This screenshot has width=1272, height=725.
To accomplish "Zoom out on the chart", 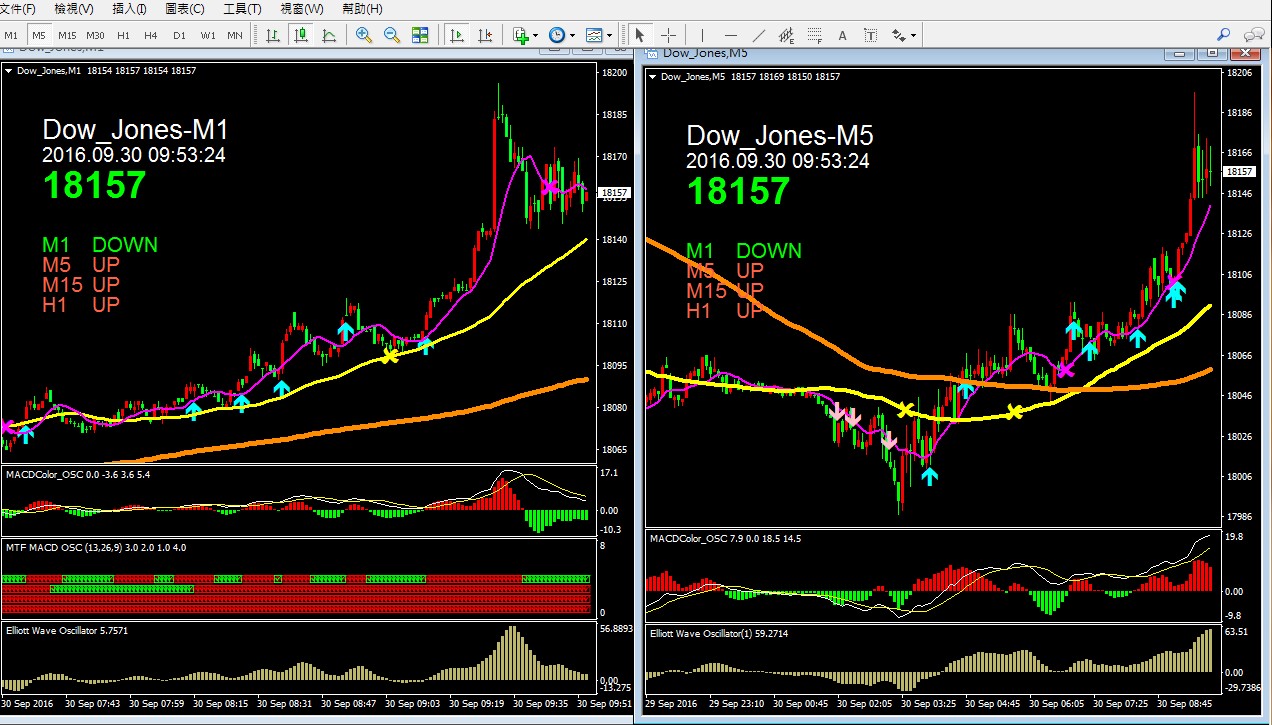I will [392, 35].
